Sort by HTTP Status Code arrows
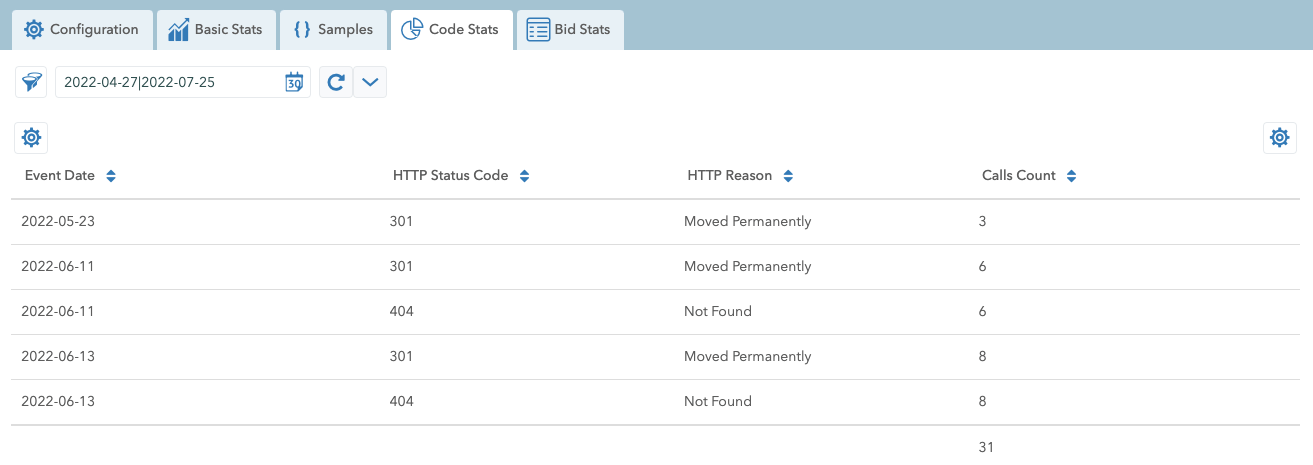This screenshot has width=1313, height=465. point(524,176)
